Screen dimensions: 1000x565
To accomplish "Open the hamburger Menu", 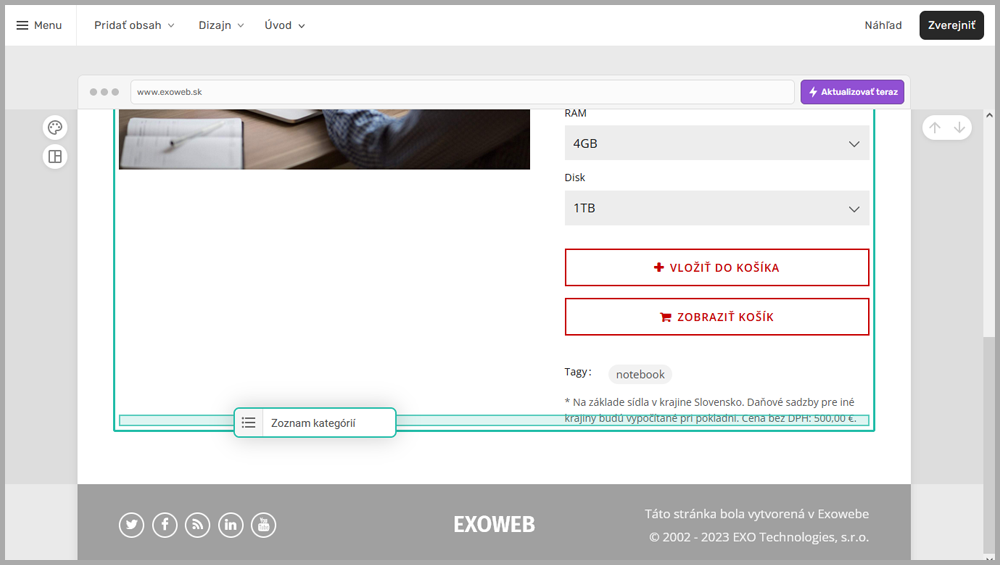I will click(39, 25).
